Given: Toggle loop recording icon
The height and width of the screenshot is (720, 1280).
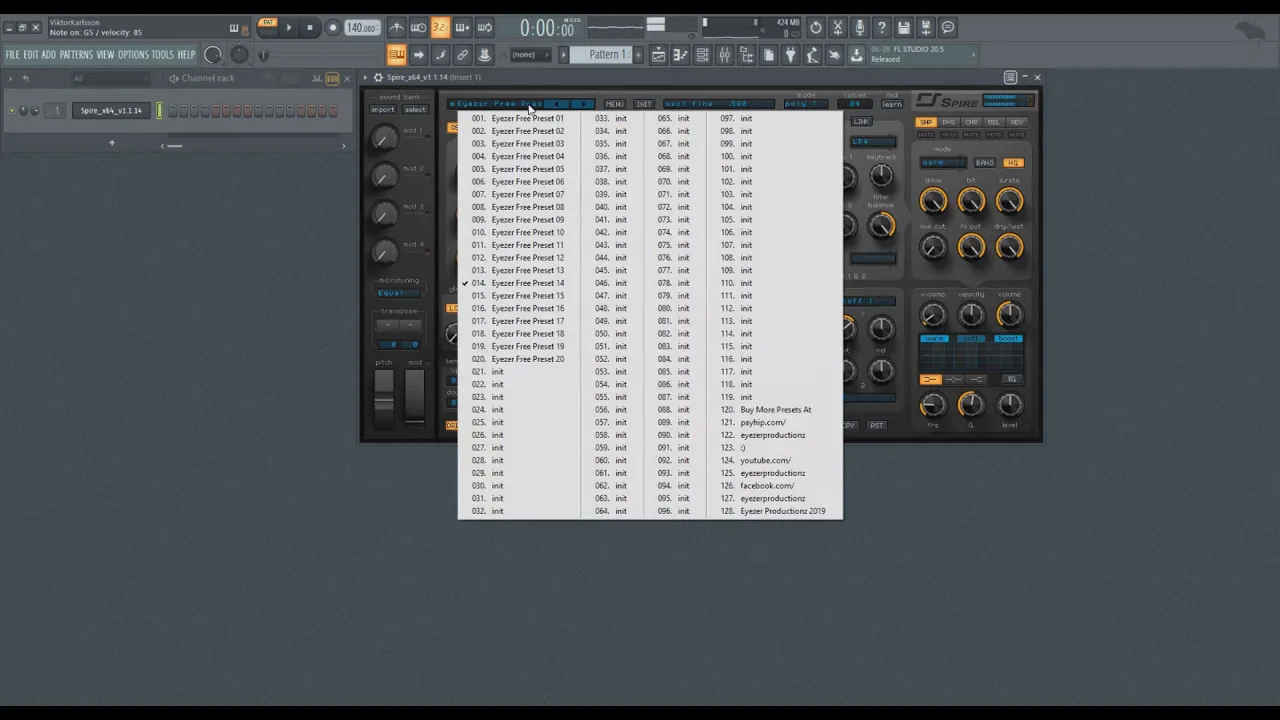Looking at the screenshot, I should pos(484,28).
